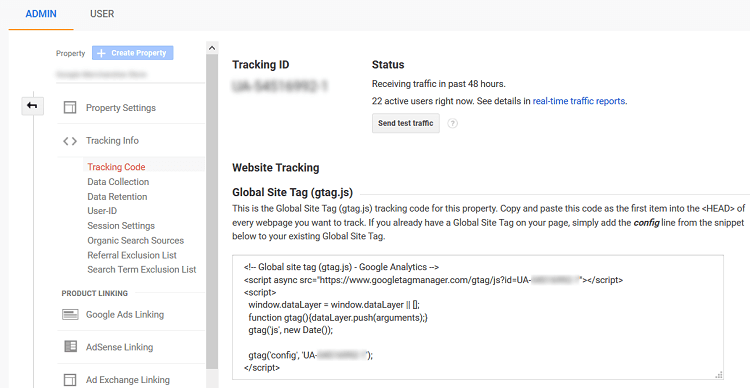Click the Status heading
This screenshot has height=388, width=750.
388,65
